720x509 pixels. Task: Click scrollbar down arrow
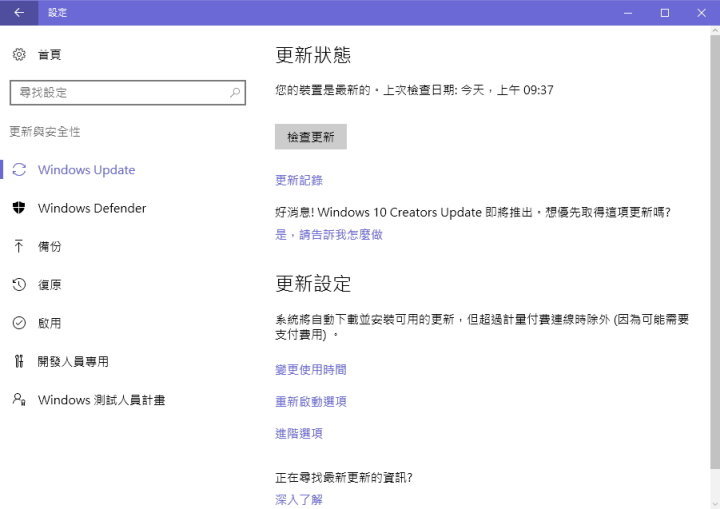[715, 504]
